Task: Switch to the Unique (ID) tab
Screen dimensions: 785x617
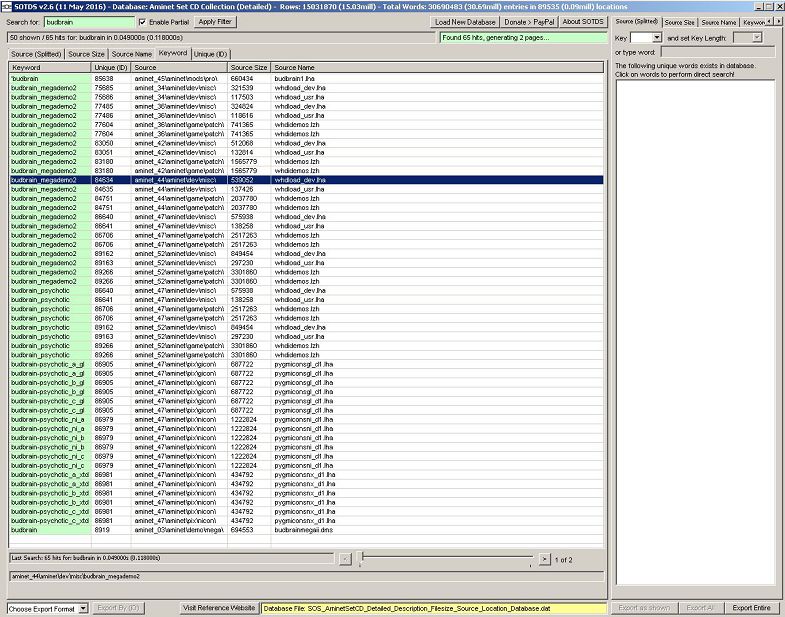Action: click(211, 53)
